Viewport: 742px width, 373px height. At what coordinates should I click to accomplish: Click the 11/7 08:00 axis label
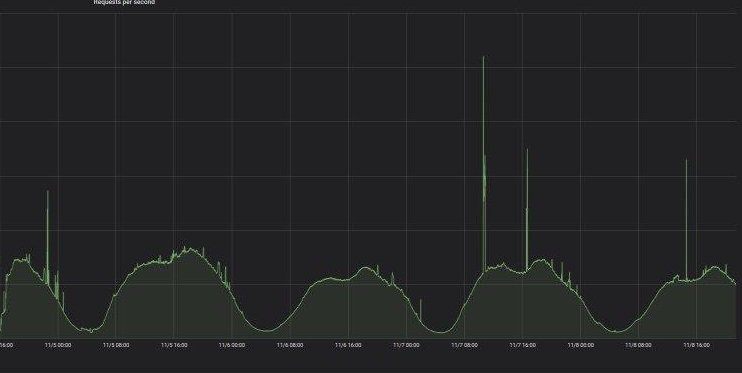[x=464, y=346]
